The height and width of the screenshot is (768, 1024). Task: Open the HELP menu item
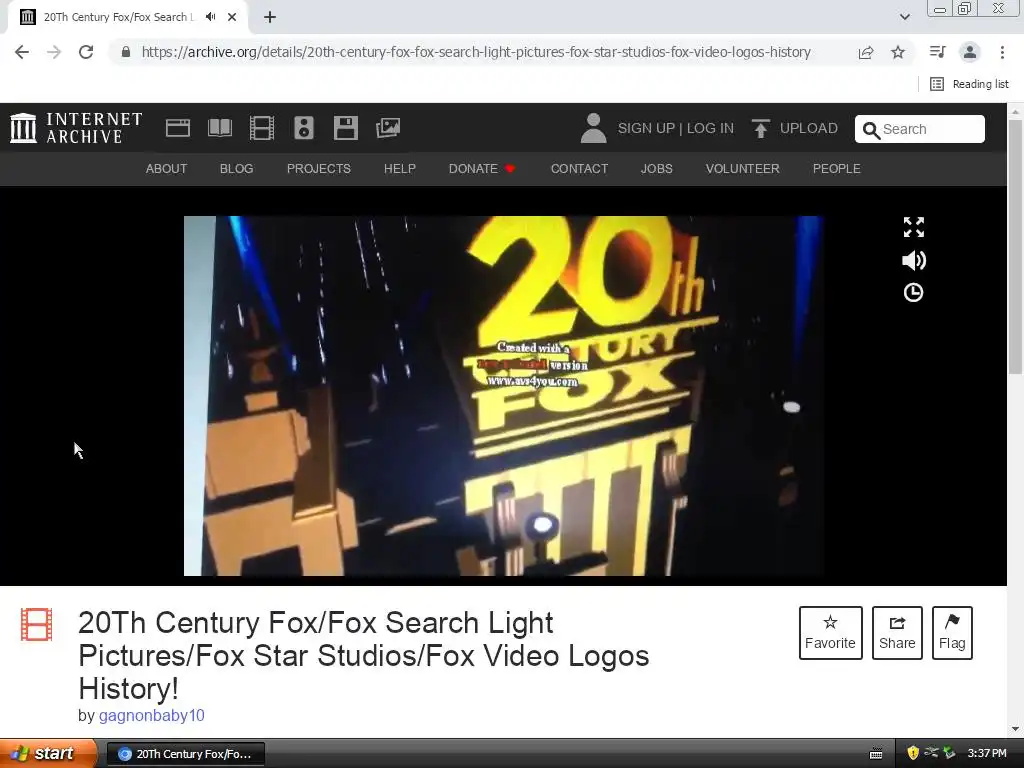(400, 168)
